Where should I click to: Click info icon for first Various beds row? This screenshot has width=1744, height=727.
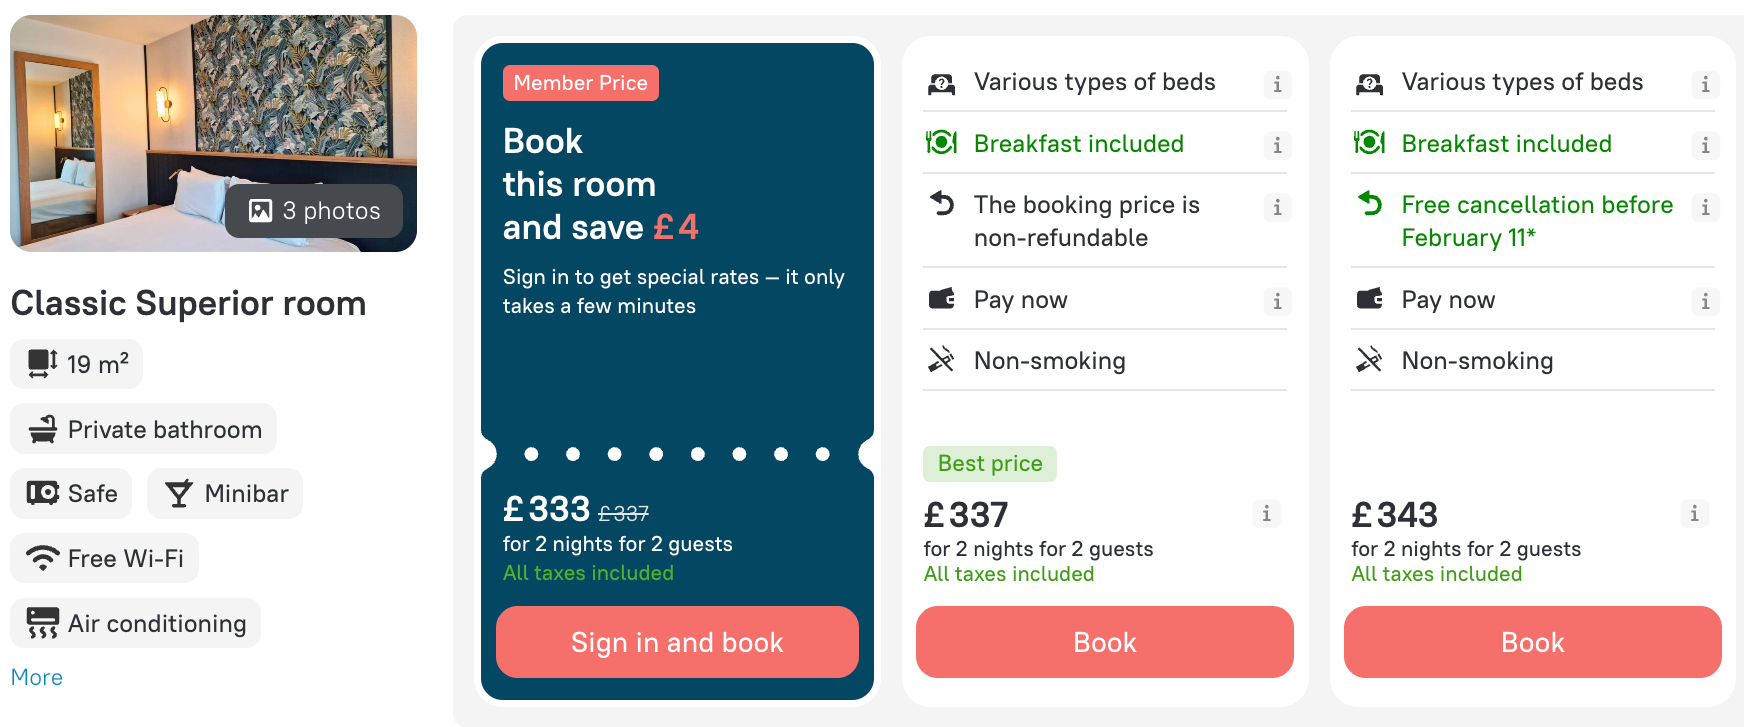(1277, 85)
